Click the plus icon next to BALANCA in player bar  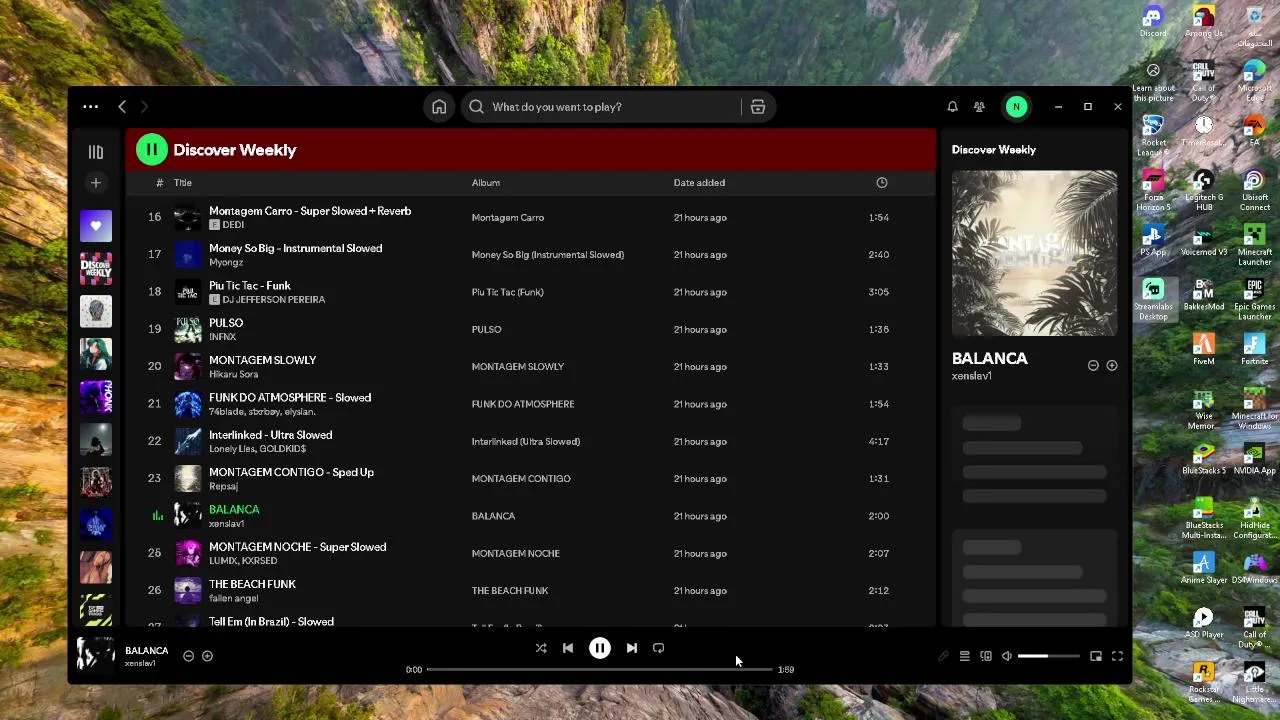coord(207,656)
